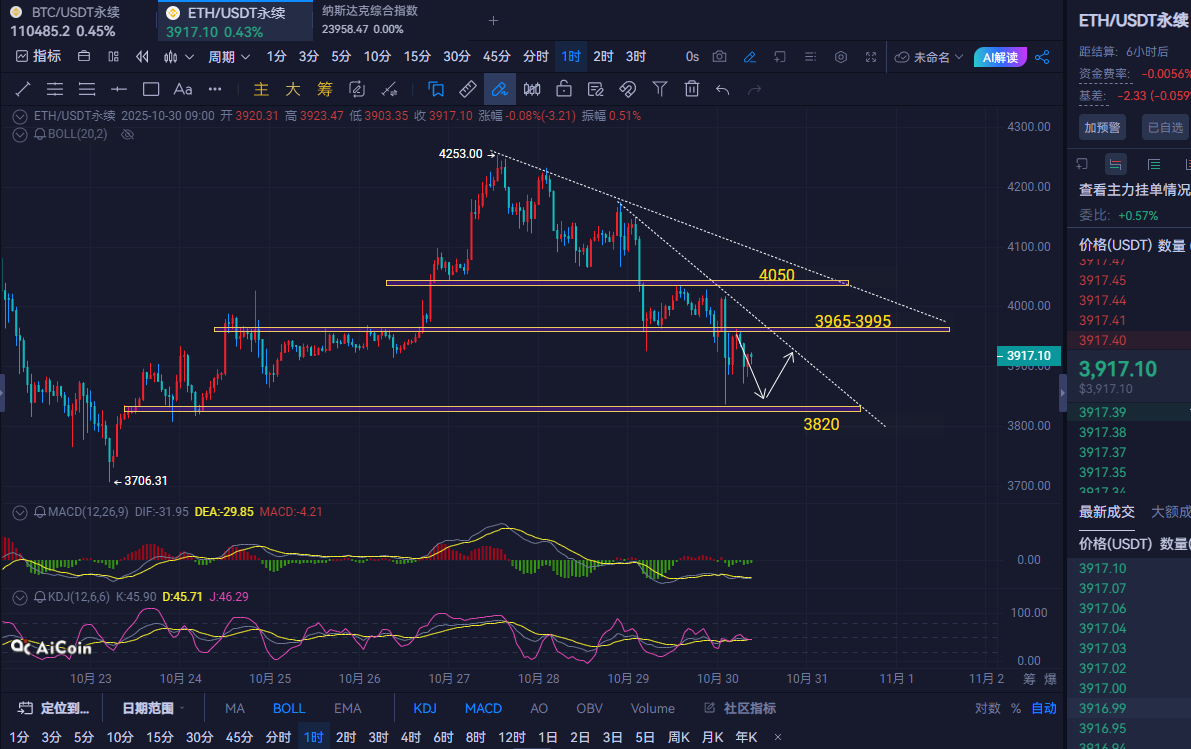Switch price axis to 对数 log scale
The image size is (1191, 749).
987,708
